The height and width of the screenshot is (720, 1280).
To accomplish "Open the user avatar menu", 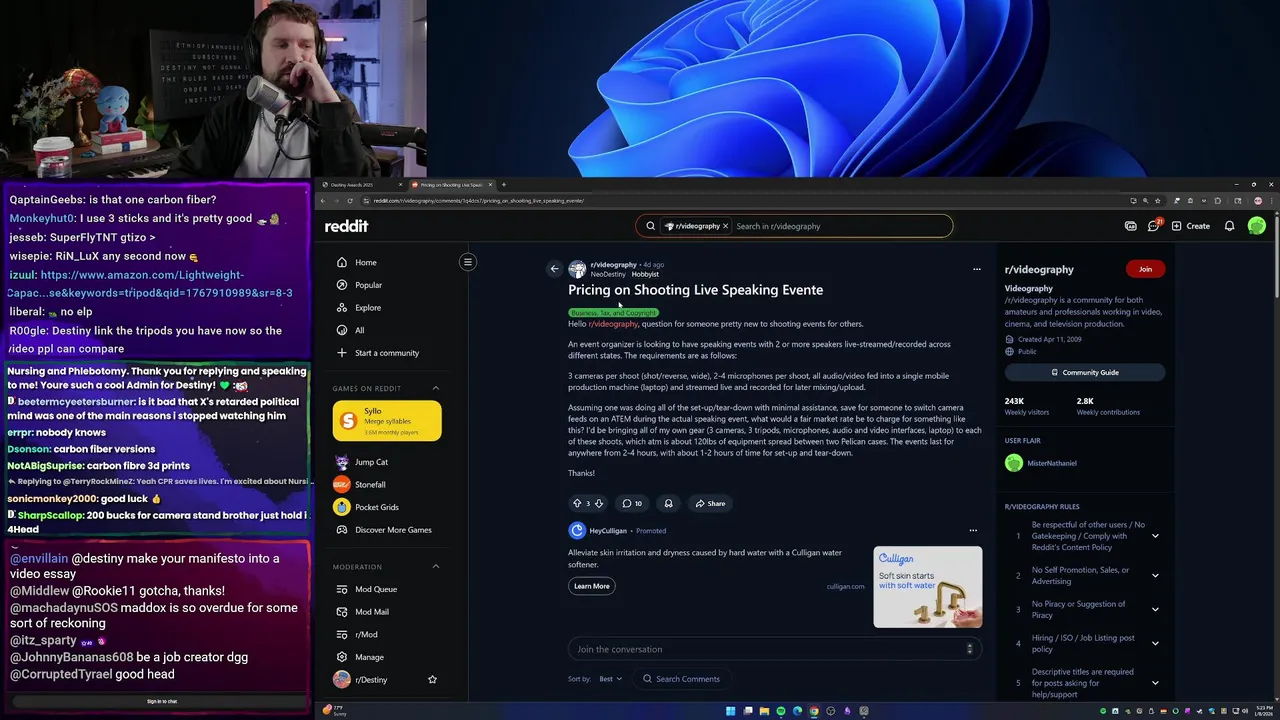I will [x=1257, y=226].
